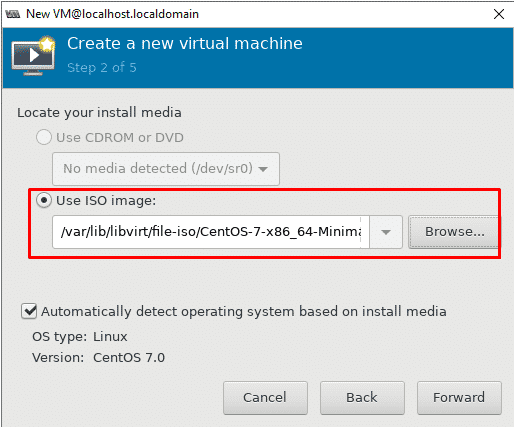This screenshot has width=515, height=427.
Task: Click Browse to locate an ISO file
Action: point(454,232)
